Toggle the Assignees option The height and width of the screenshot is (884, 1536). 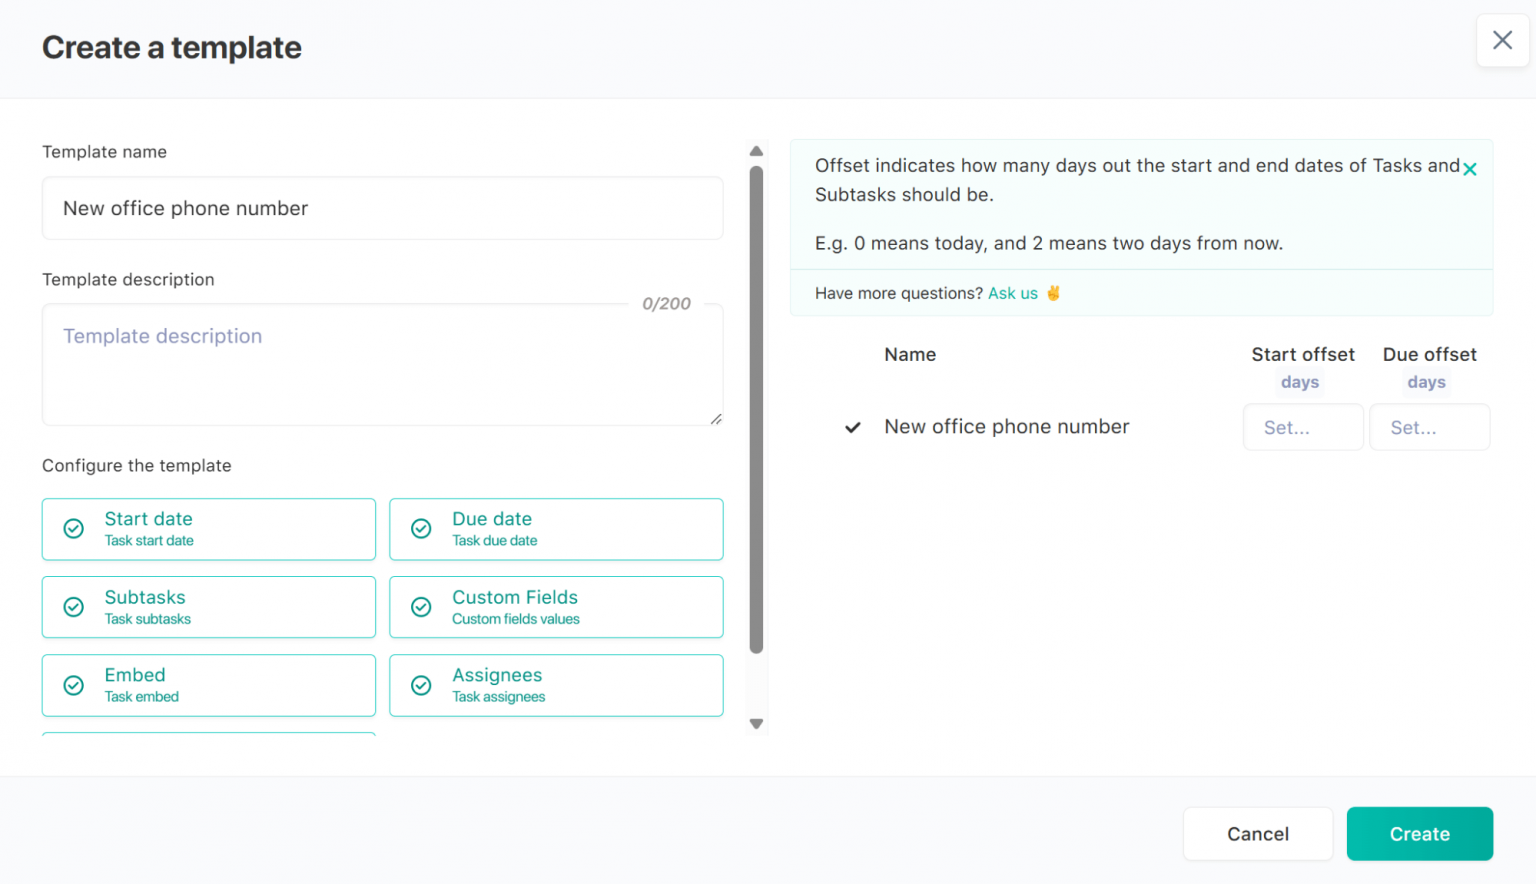556,685
